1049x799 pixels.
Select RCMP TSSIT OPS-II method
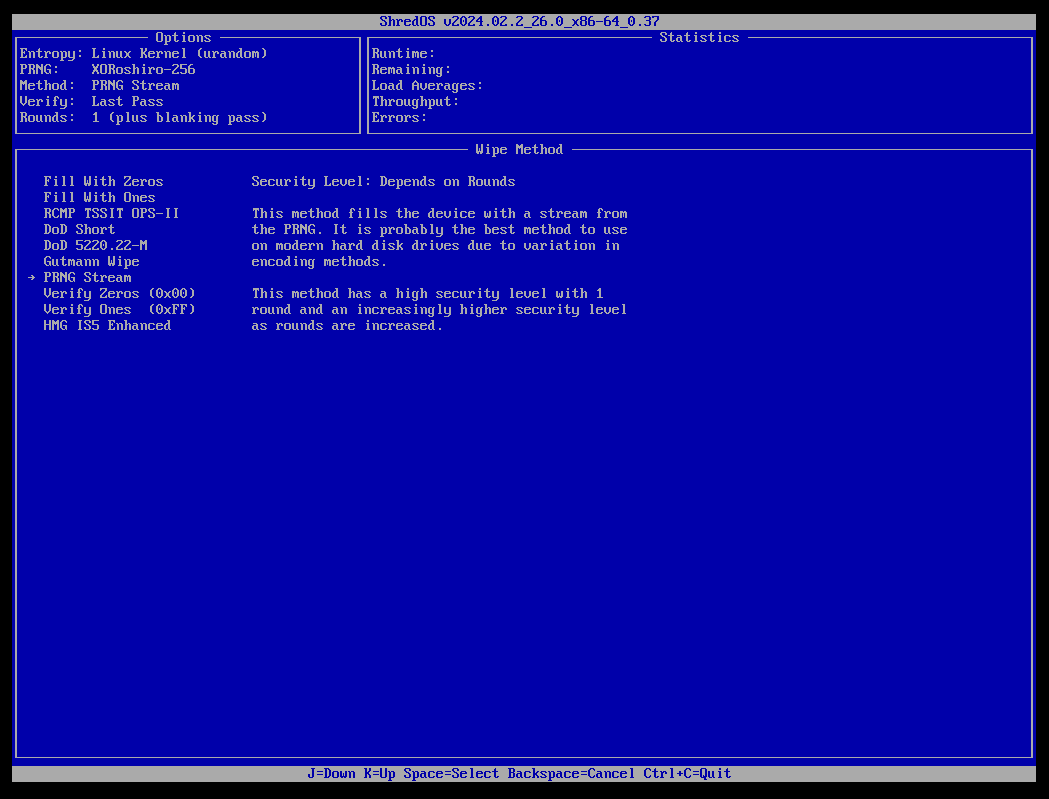point(111,213)
